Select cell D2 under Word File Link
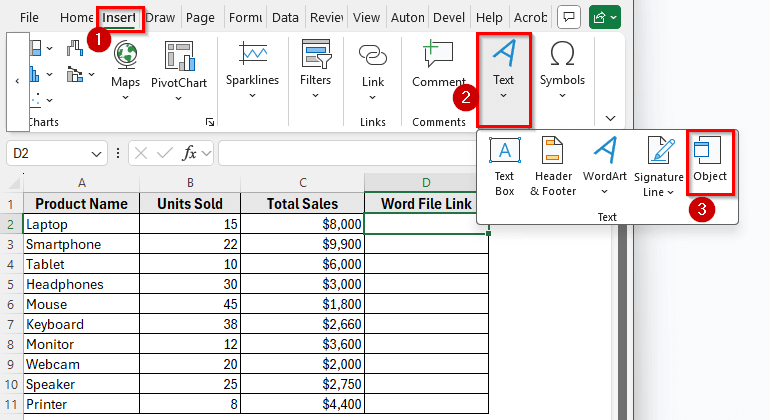This screenshot has width=770, height=420. [426, 224]
